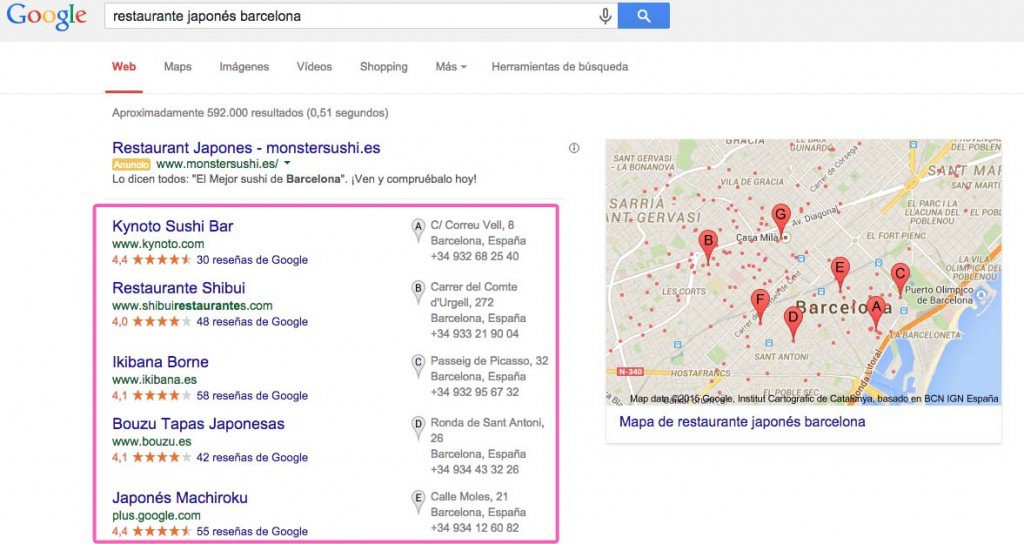Select map pin A near Barceloneta
The width and height of the screenshot is (1024, 544).
[x=875, y=312]
